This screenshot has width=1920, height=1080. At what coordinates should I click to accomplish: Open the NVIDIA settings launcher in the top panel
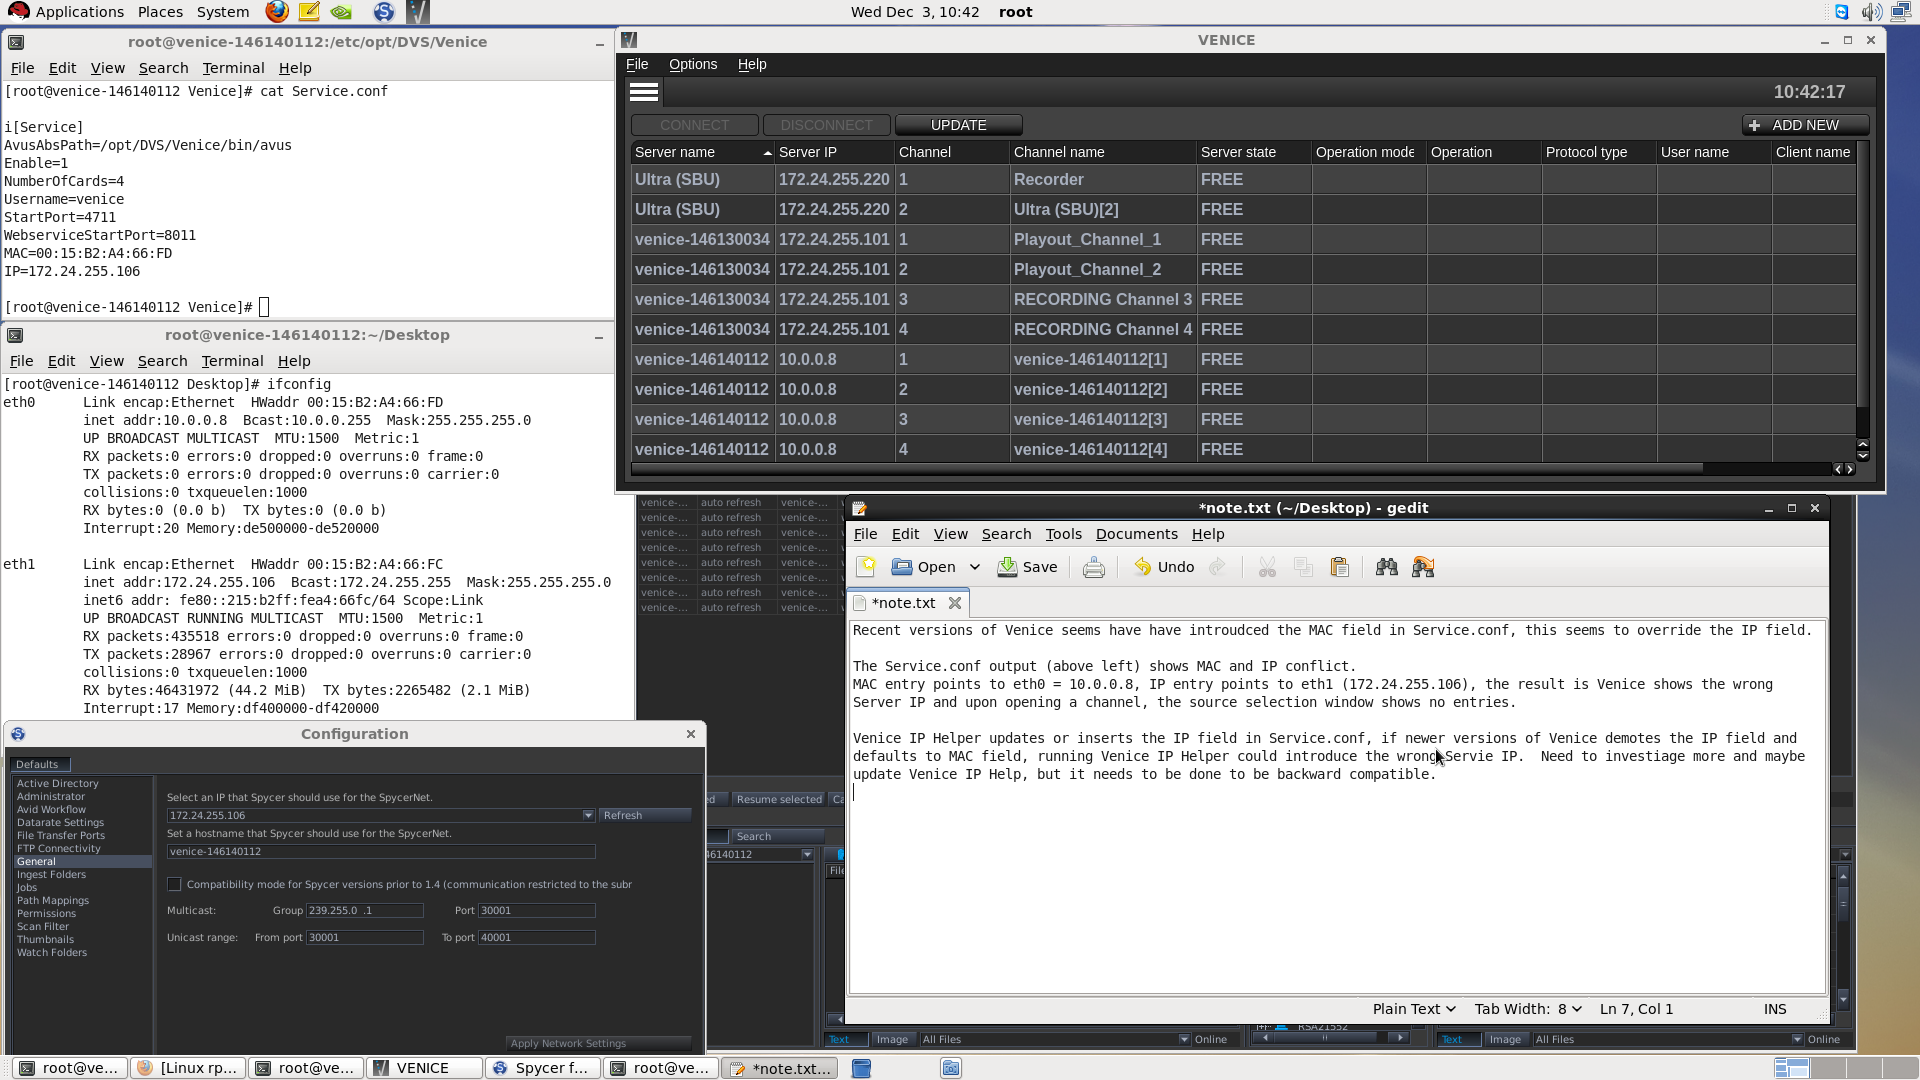341,12
